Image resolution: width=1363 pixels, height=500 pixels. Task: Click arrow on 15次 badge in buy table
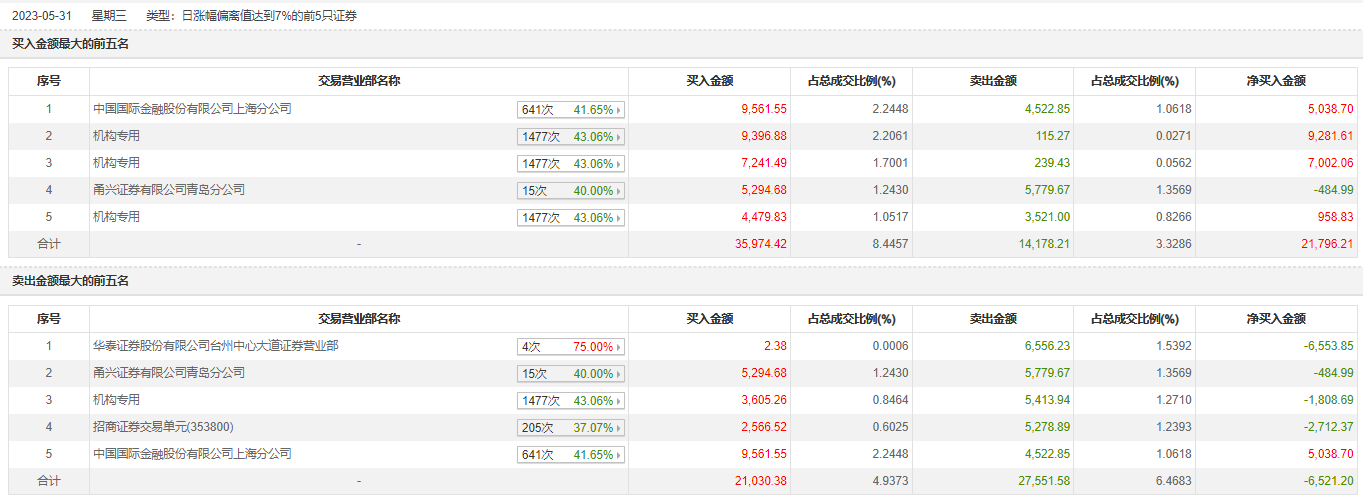pos(619,191)
